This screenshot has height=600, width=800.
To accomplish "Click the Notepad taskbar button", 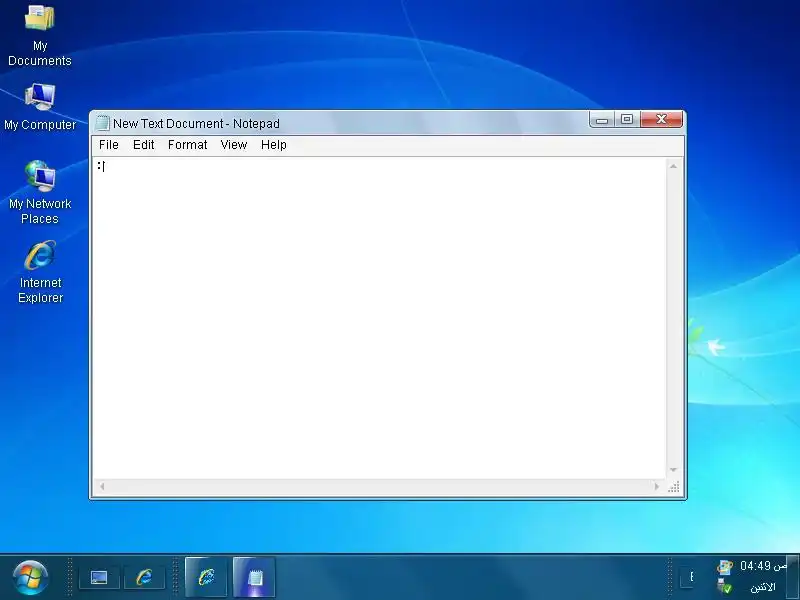I will pos(254,577).
